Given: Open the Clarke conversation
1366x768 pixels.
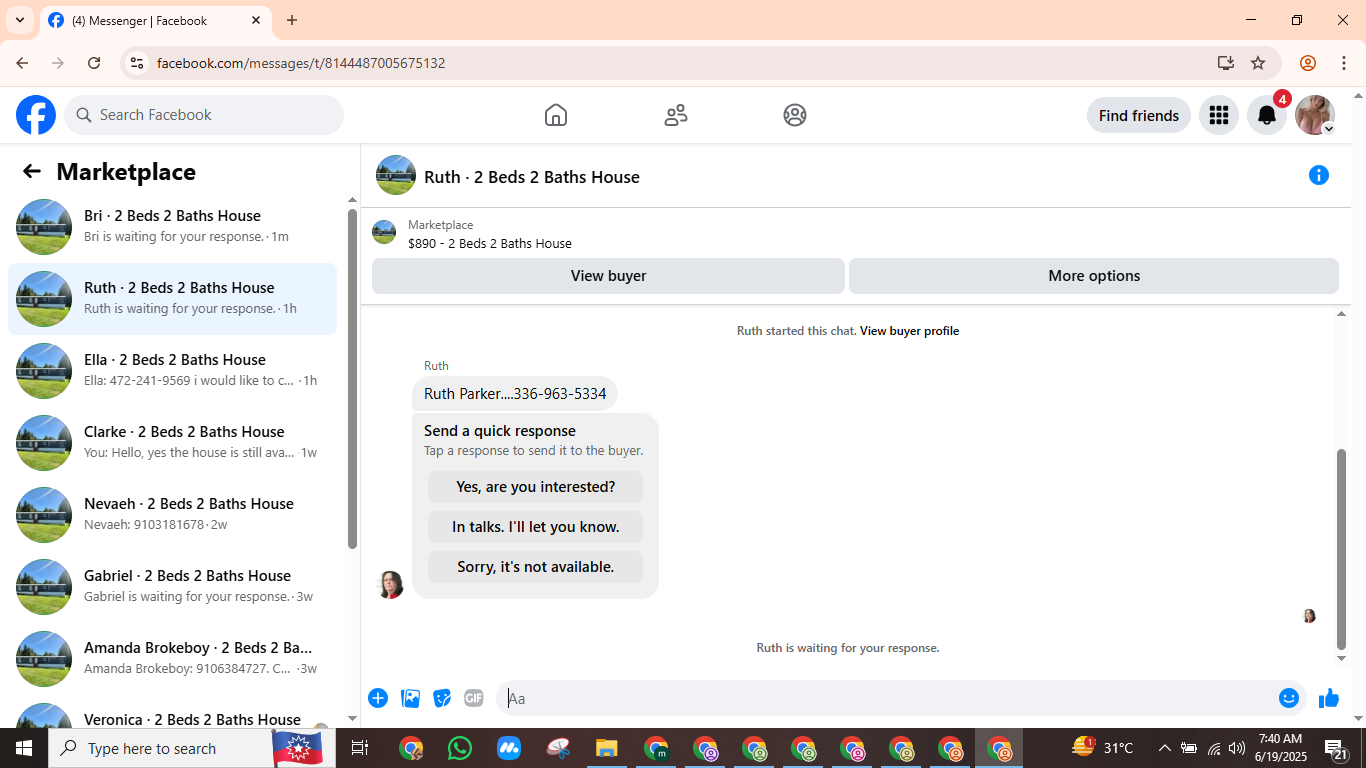Looking at the screenshot, I should pyautogui.click(x=172, y=443).
